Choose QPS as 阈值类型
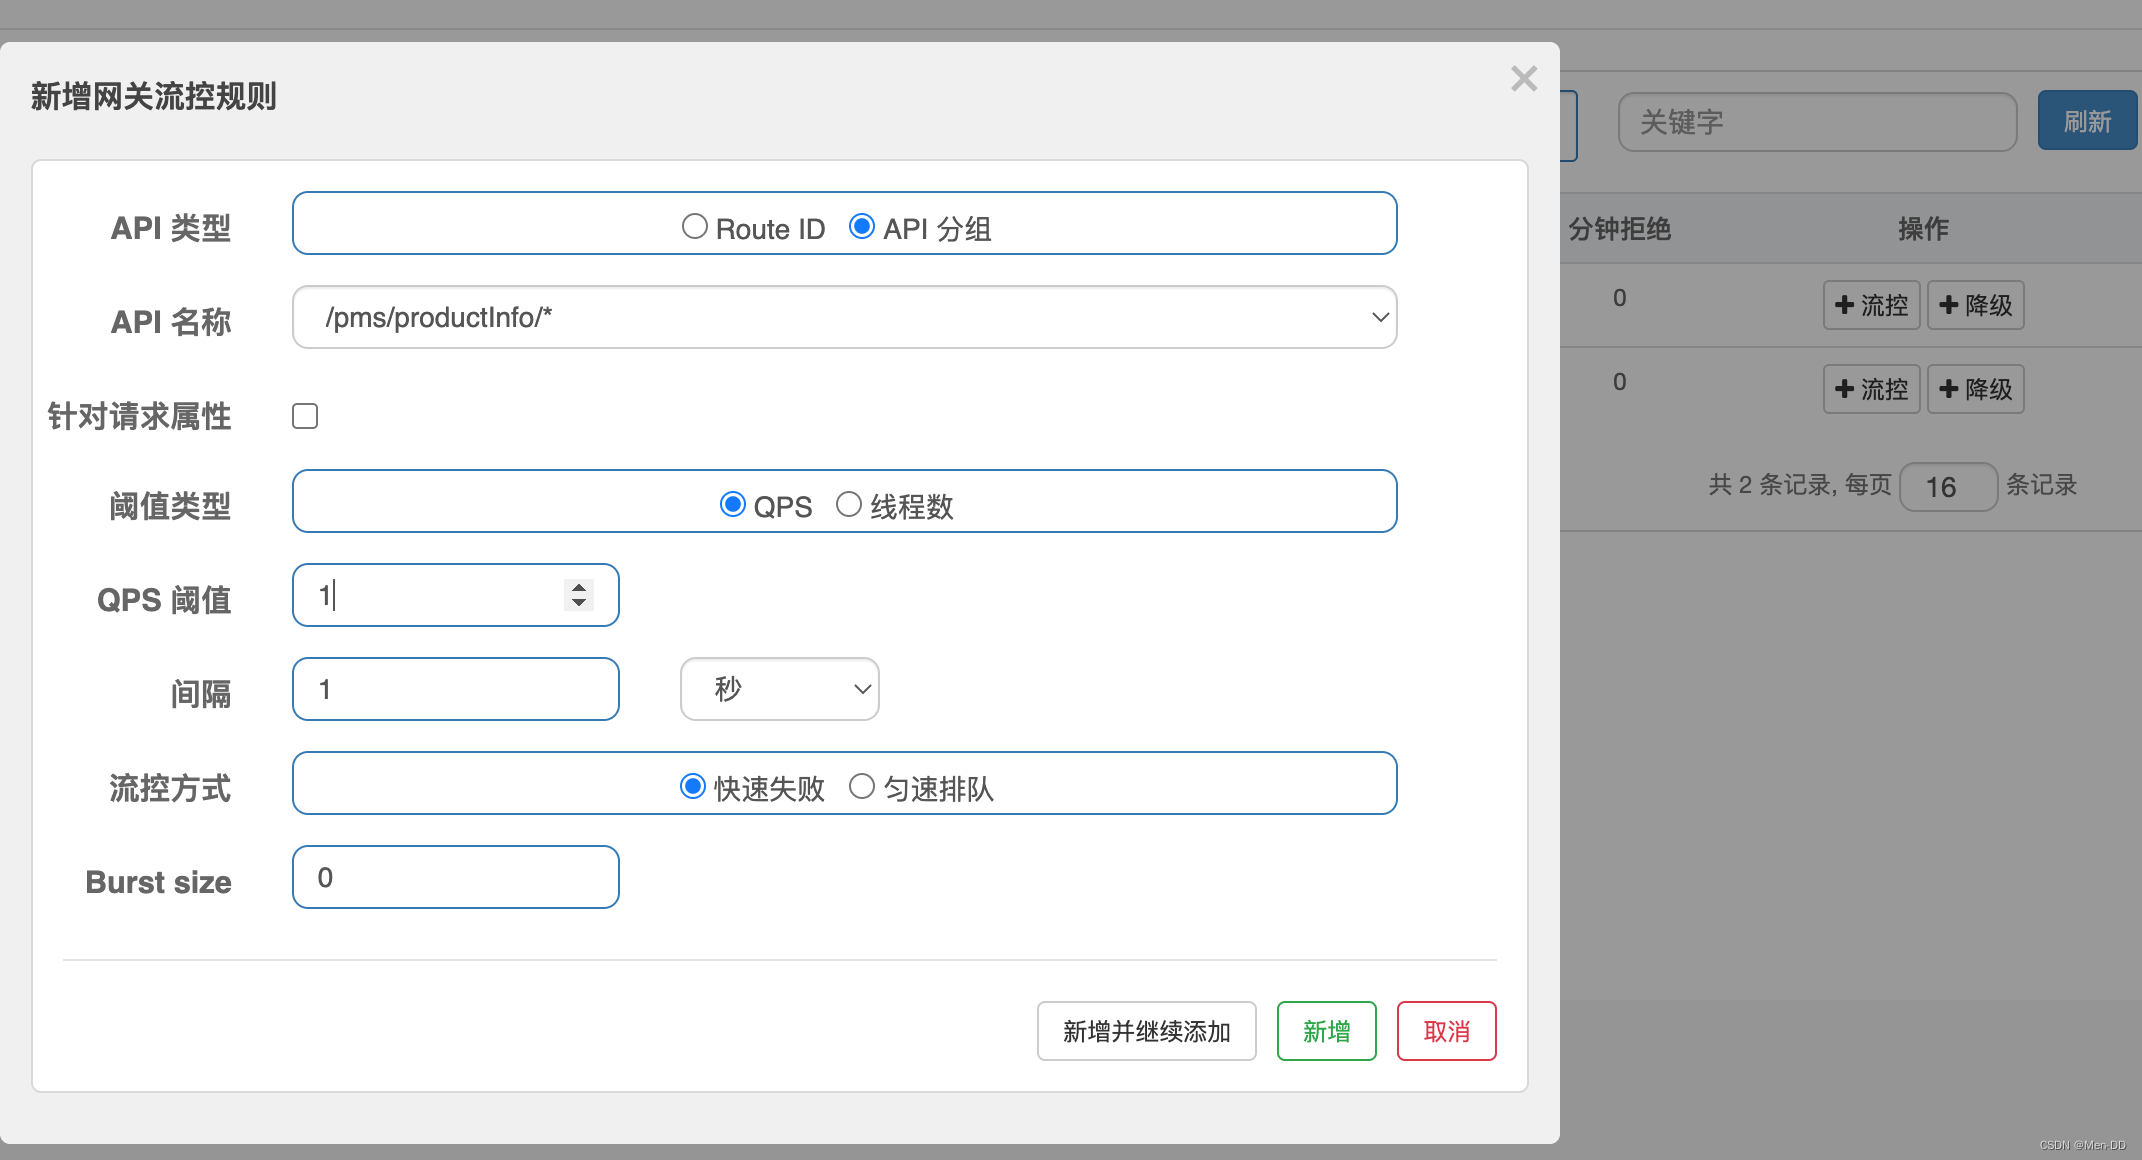The height and width of the screenshot is (1160, 2142). click(733, 504)
